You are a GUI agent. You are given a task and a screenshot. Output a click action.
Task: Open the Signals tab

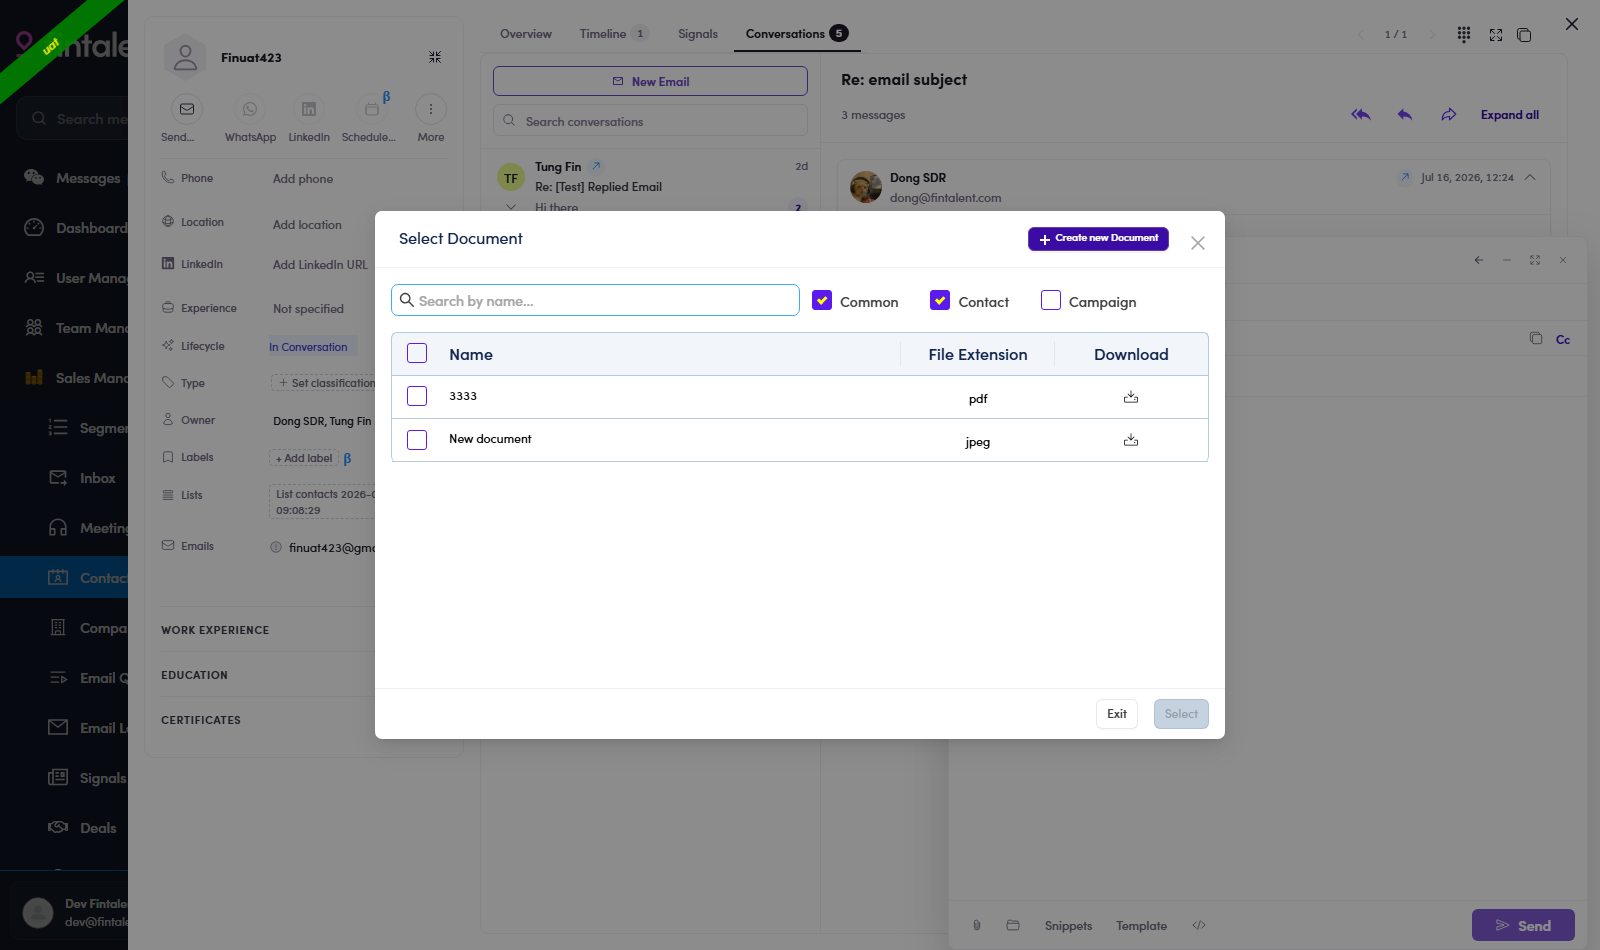[698, 34]
